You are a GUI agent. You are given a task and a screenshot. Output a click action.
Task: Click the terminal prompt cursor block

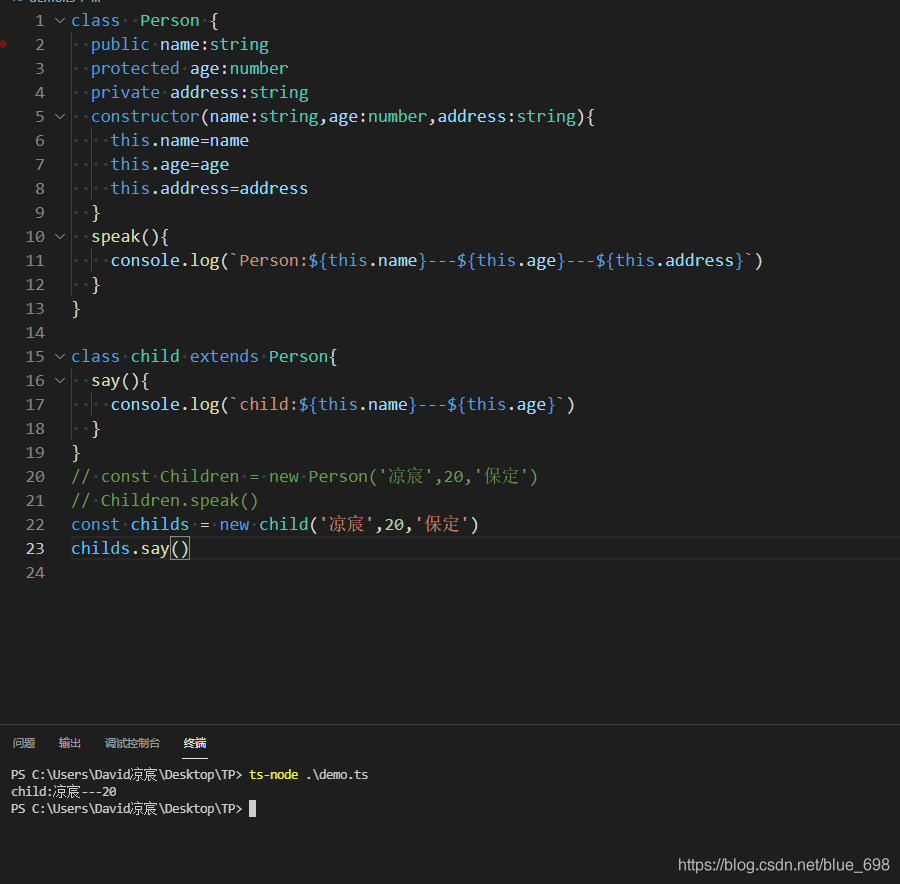click(253, 808)
